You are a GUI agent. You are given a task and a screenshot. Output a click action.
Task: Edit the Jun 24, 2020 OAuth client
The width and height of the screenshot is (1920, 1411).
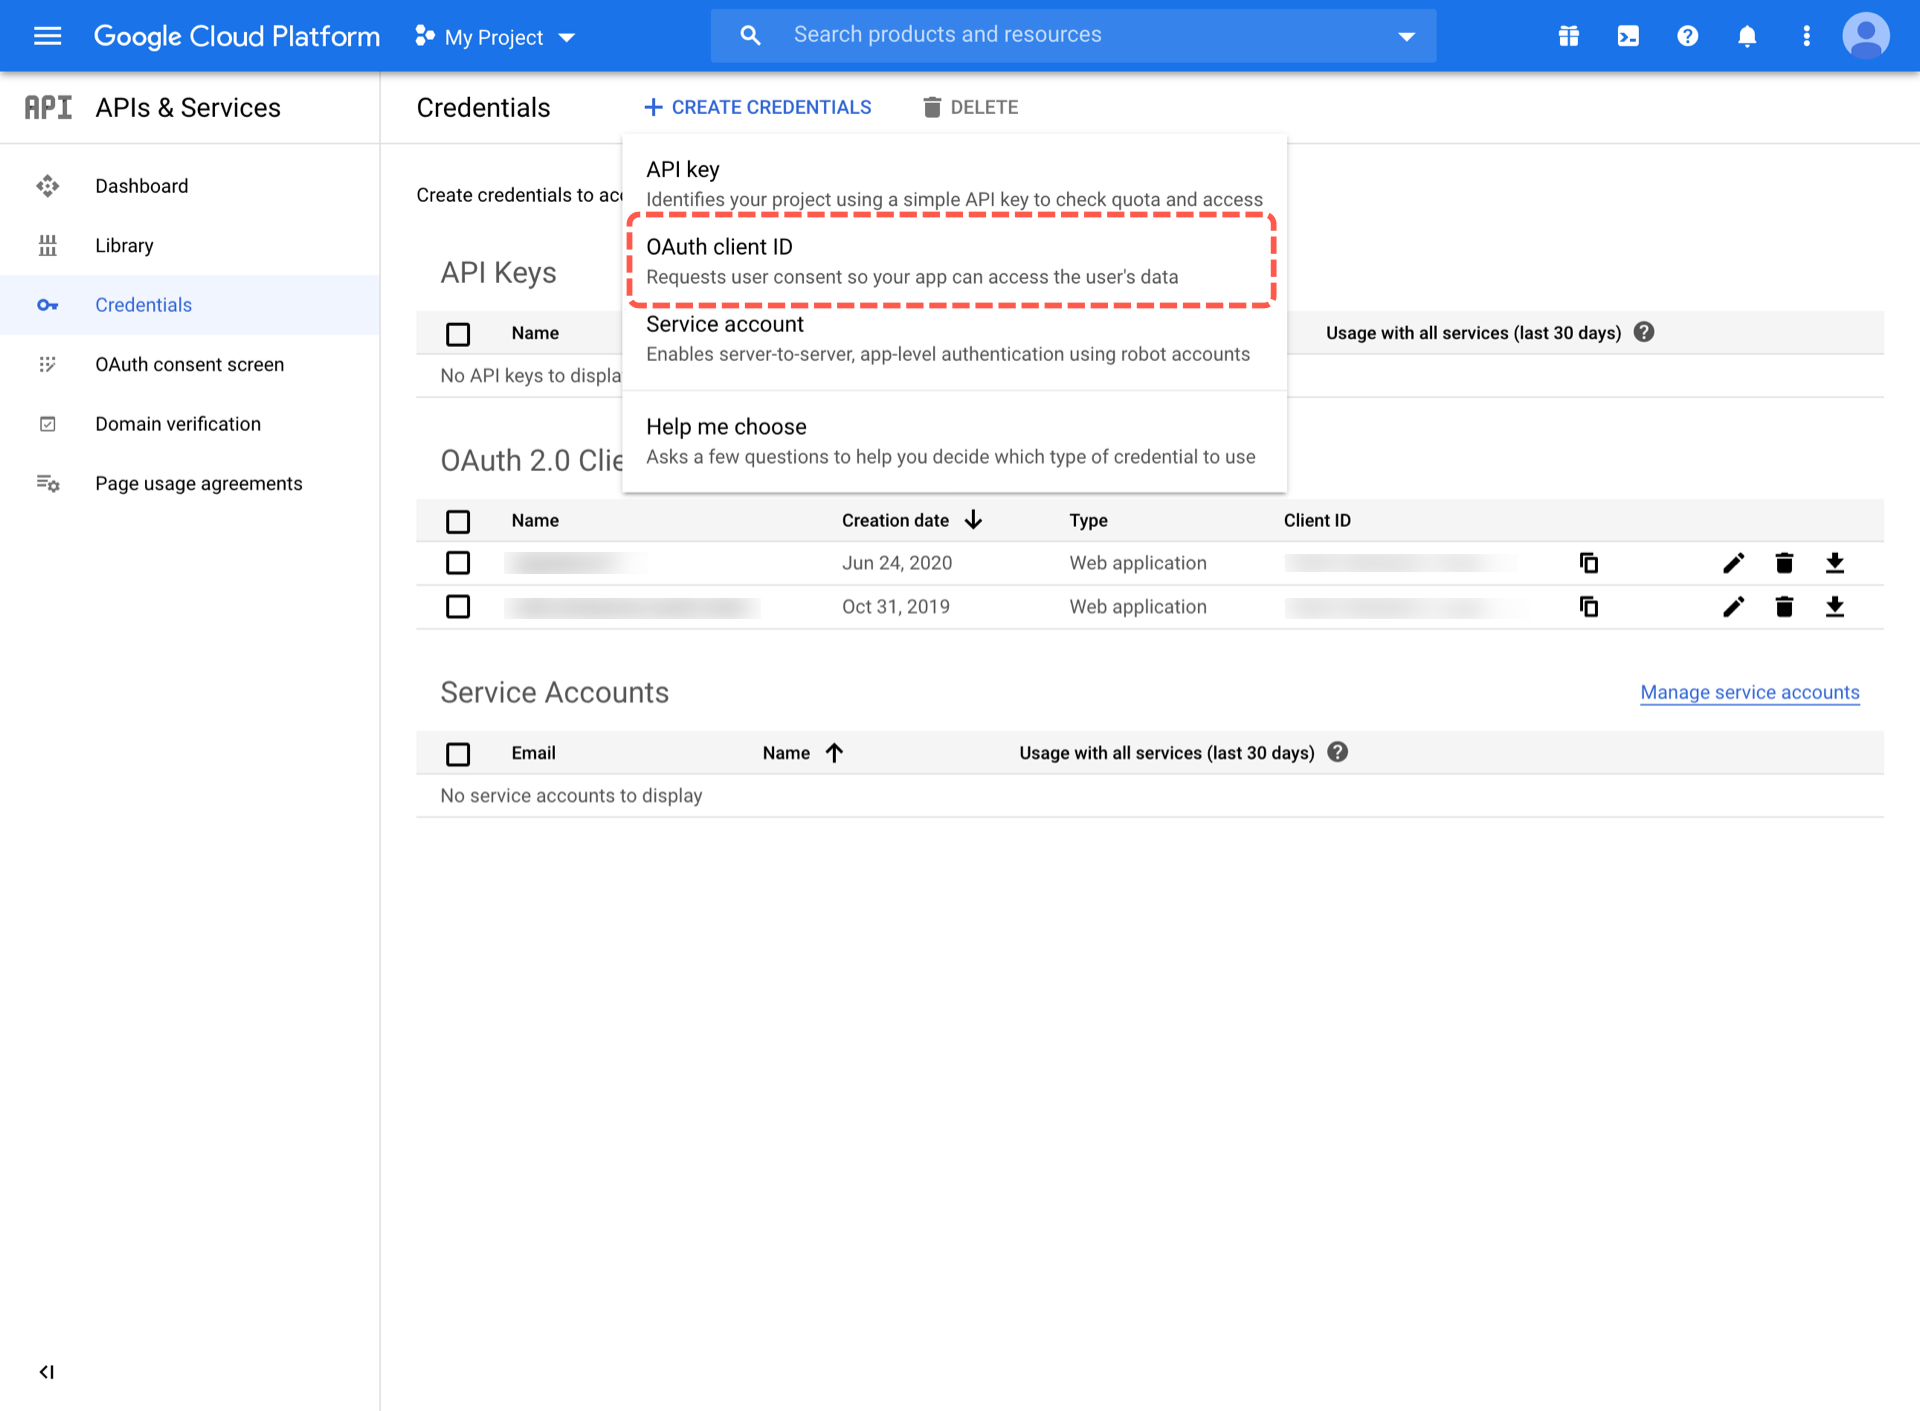pyautogui.click(x=1733, y=563)
